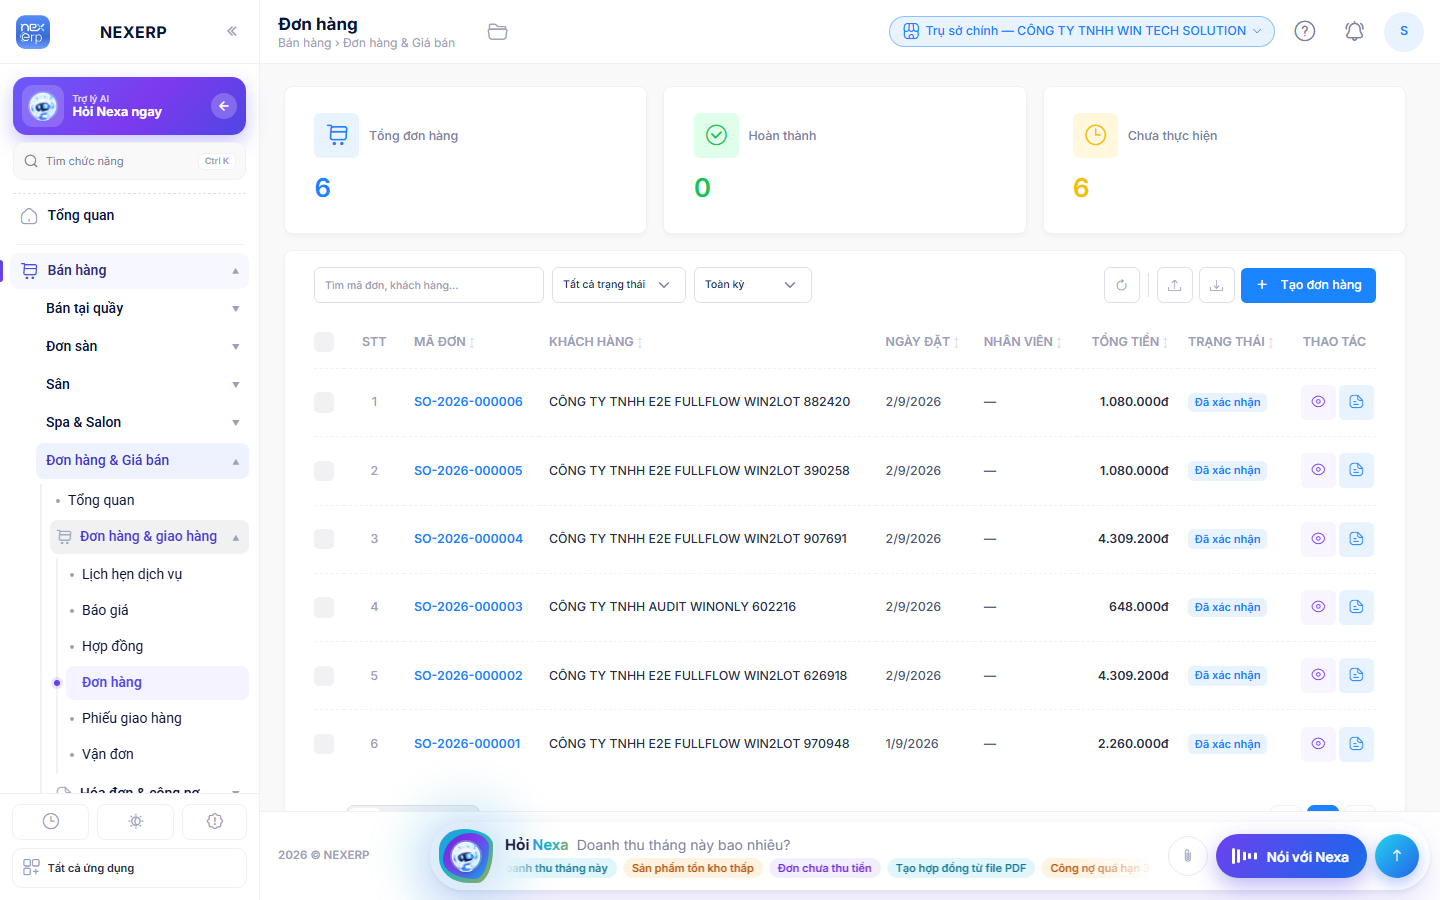Click 'Tìm chức năng' sidebar search box

click(x=129, y=161)
